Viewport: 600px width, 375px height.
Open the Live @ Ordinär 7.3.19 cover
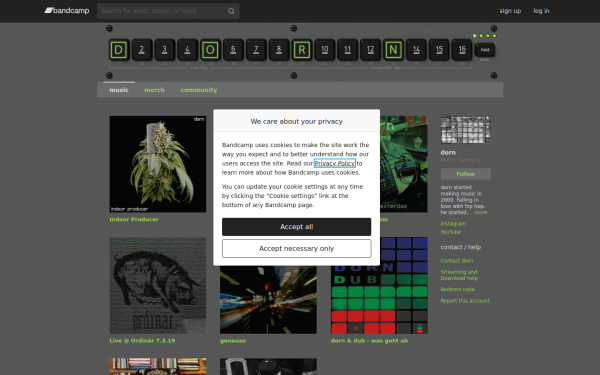[158, 285]
